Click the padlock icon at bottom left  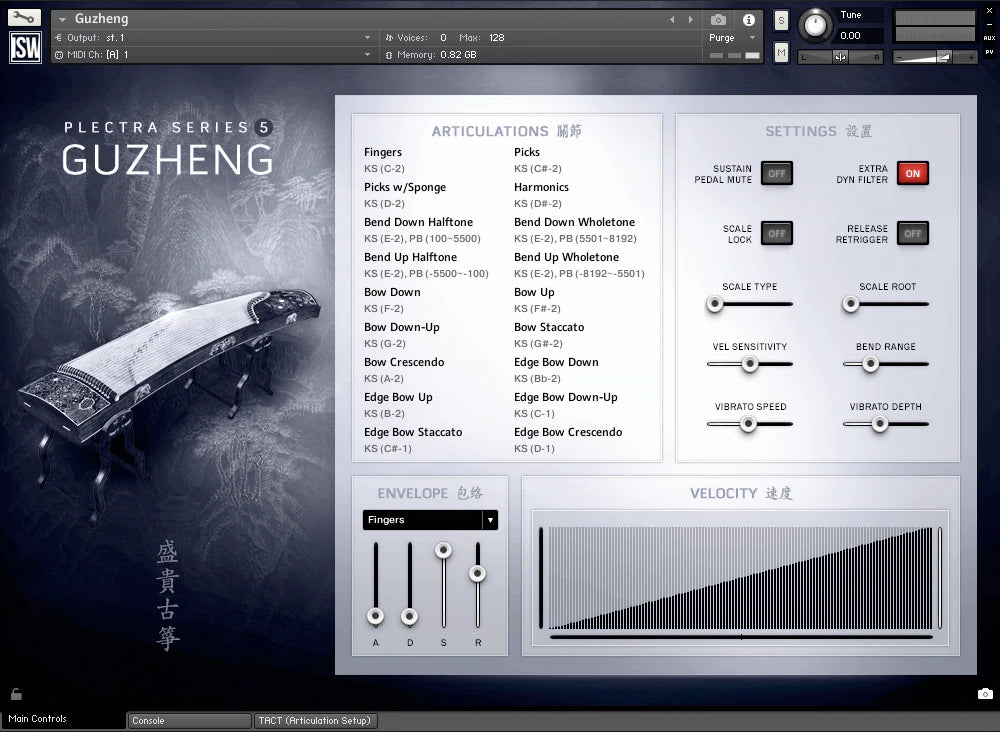[16, 694]
